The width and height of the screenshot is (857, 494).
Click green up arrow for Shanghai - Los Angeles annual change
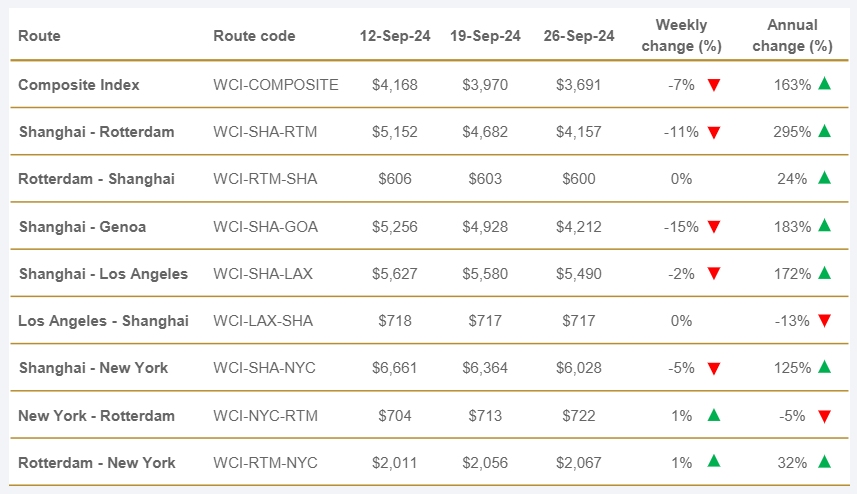click(x=824, y=272)
